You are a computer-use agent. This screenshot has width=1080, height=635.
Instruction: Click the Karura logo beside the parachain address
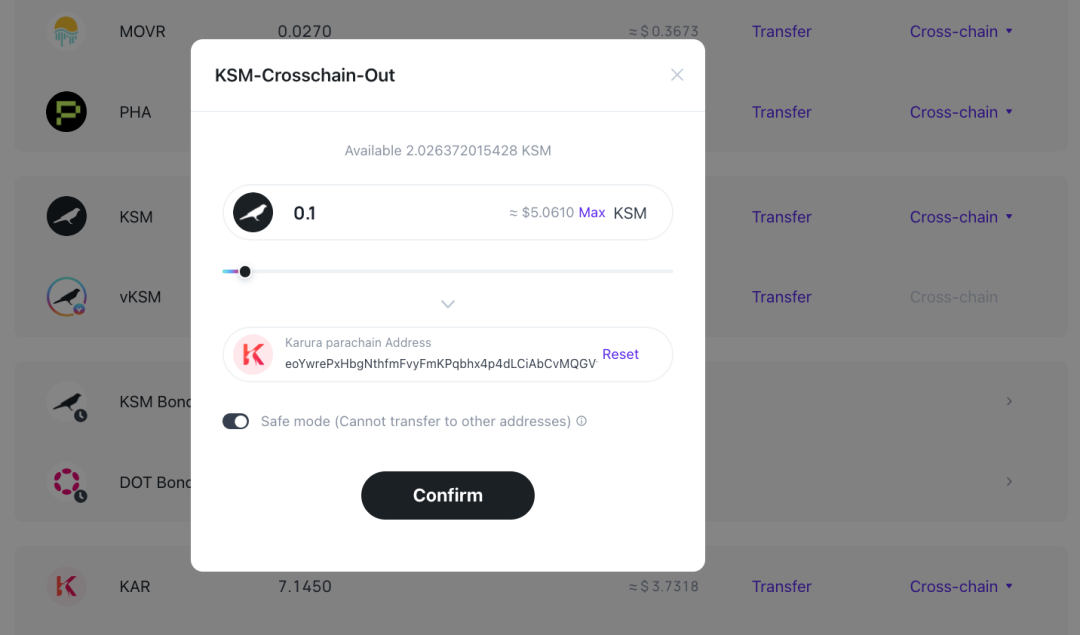pos(253,354)
